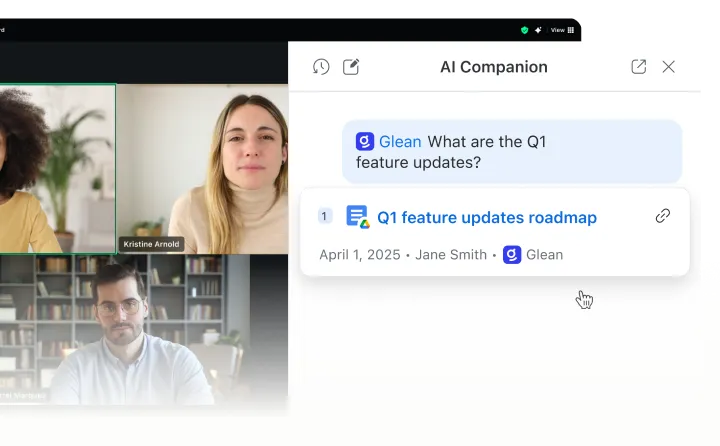Select Kristine Arnold's video tile
Viewport: 720px width, 446px height.
(x=202, y=169)
